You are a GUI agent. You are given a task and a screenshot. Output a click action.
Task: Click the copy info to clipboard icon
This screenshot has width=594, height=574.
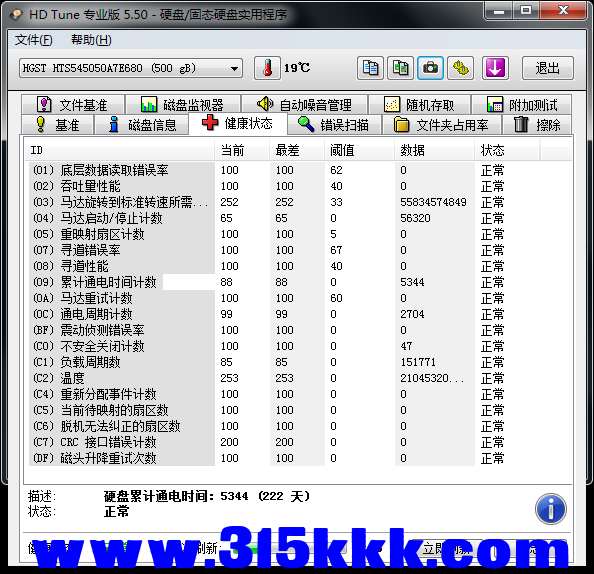point(370,68)
